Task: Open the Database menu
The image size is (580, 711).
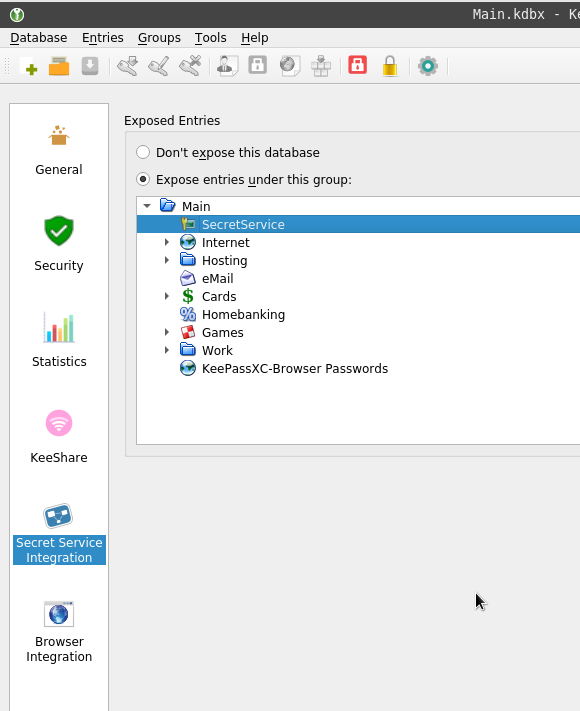Action: (39, 38)
